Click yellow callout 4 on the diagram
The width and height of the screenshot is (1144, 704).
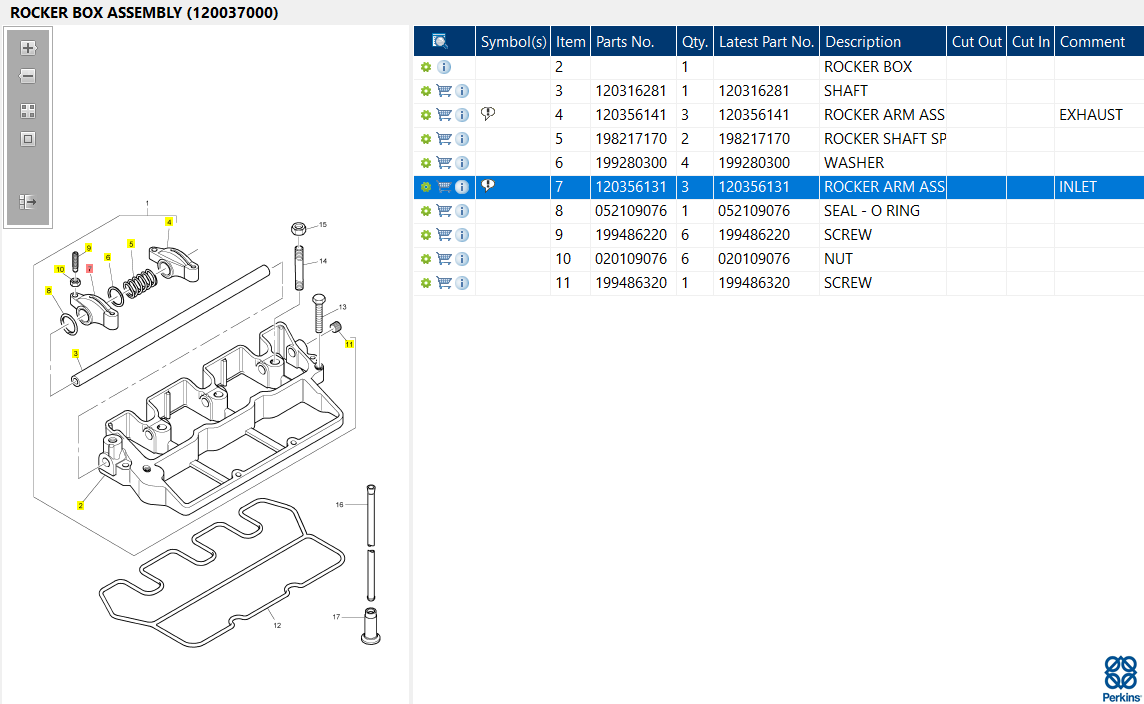(170, 221)
